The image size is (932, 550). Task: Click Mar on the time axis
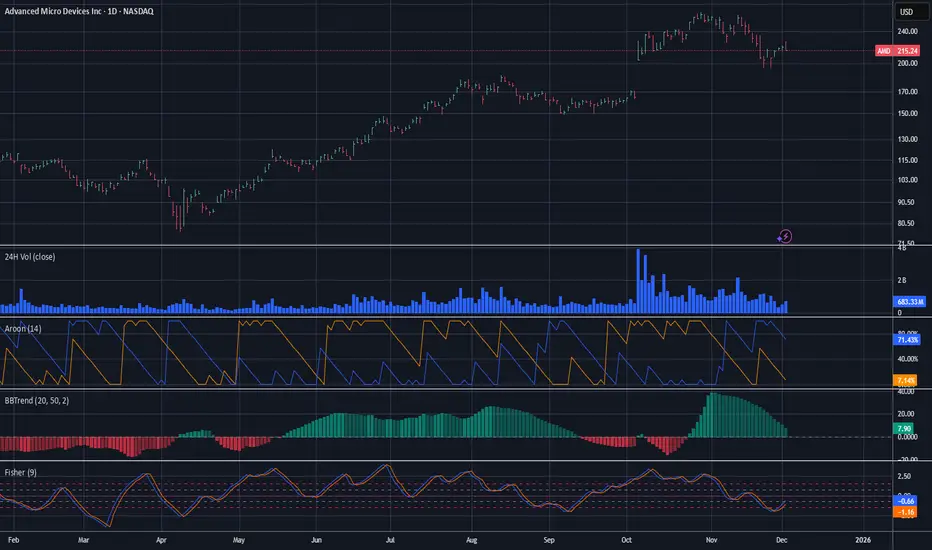point(83,540)
